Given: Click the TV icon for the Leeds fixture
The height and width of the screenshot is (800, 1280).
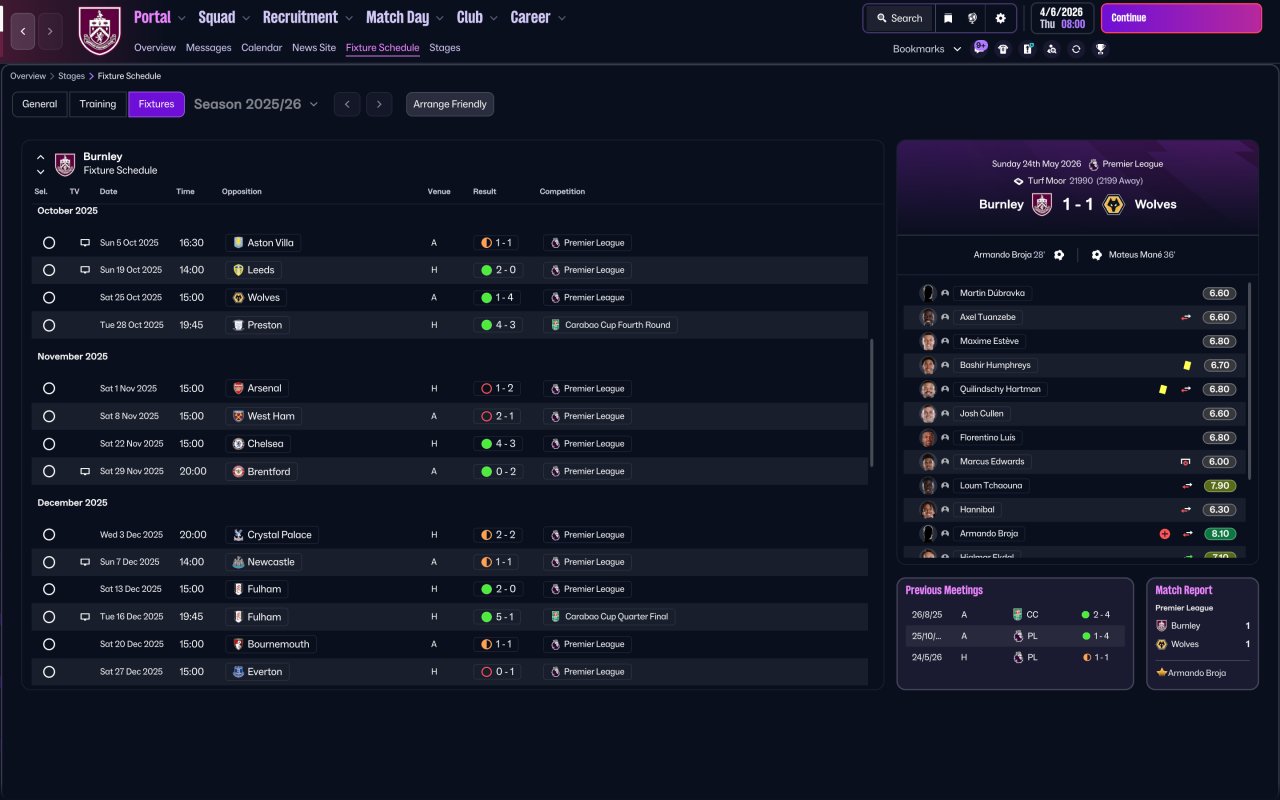Looking at the screenshot, I should (x=85, y=270).
